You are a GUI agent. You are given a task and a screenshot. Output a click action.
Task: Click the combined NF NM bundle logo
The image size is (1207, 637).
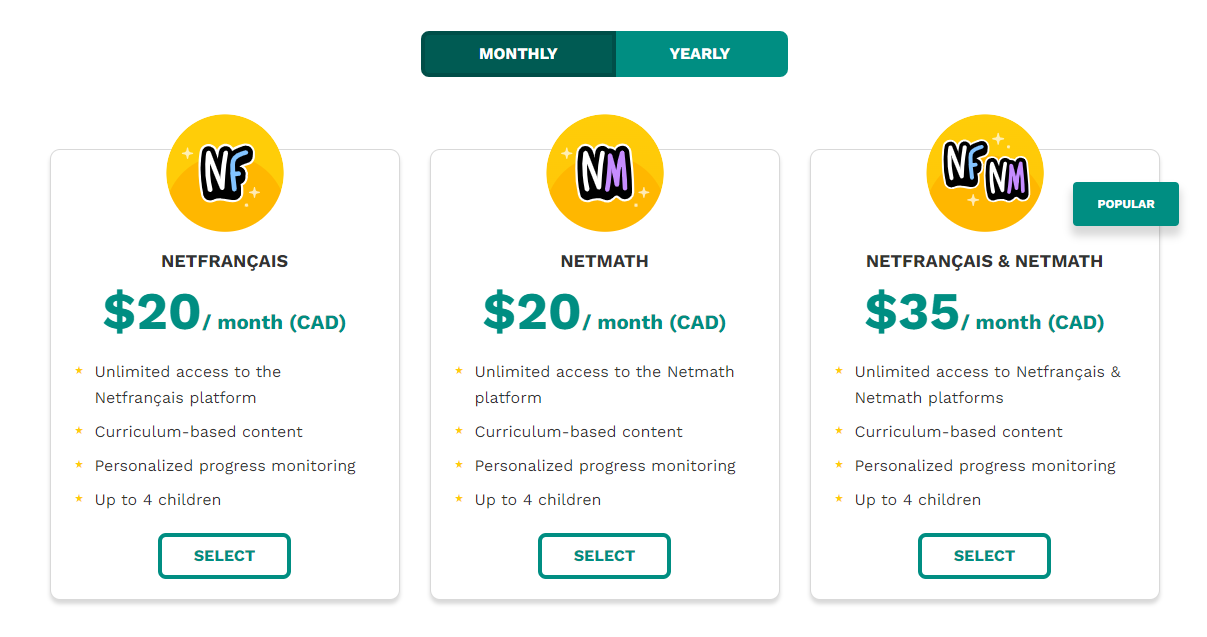coord(985,173)
